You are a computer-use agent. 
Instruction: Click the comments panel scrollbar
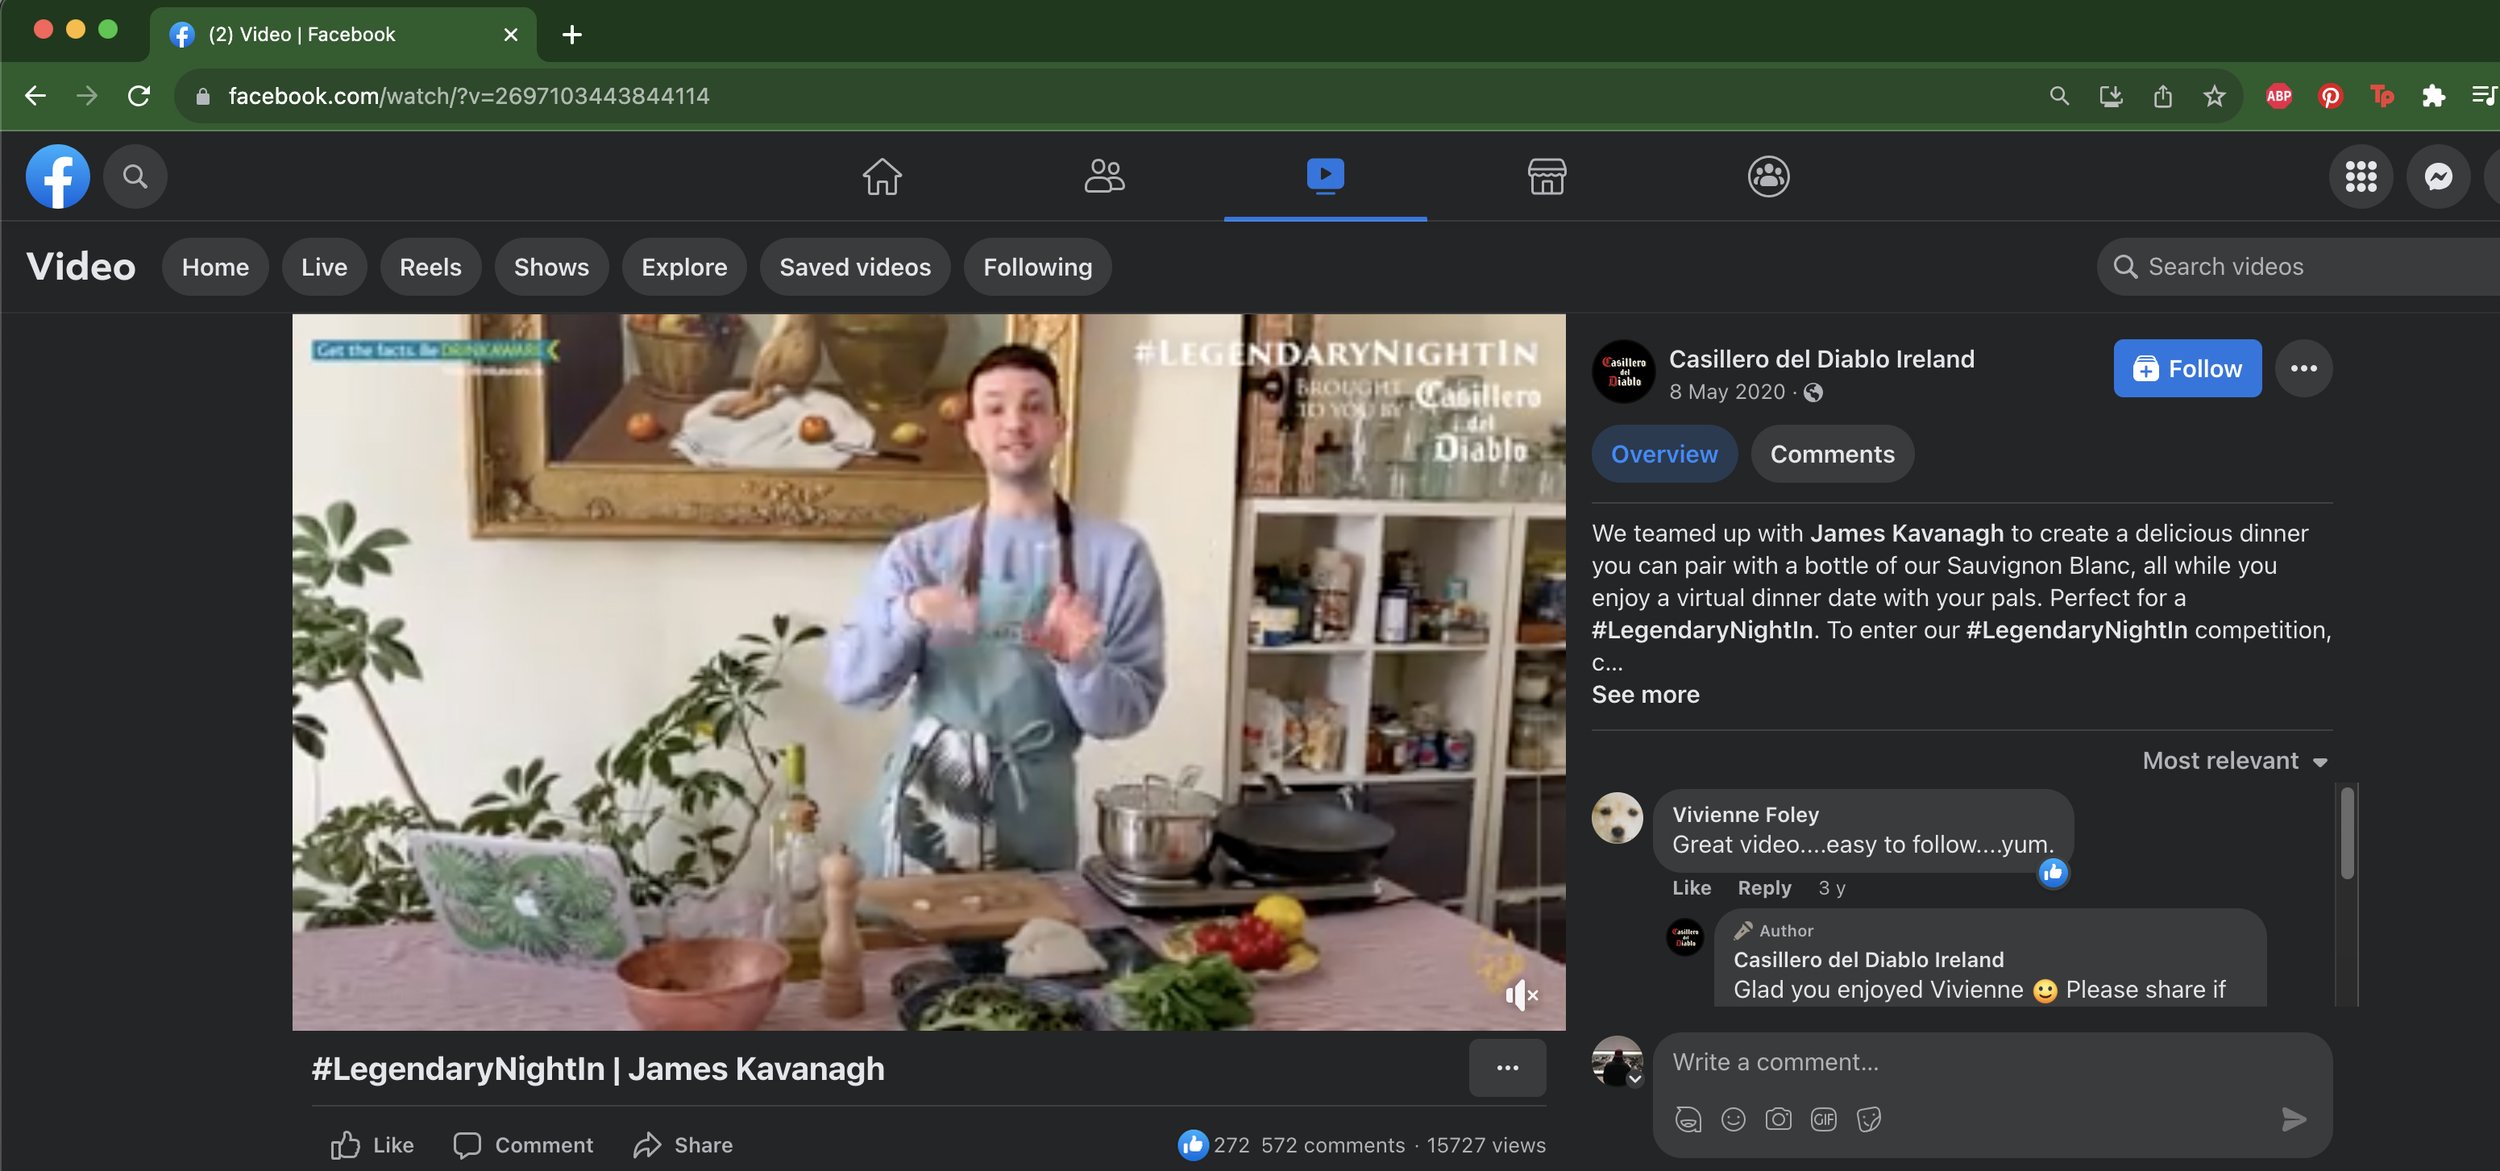(2347, 832)
